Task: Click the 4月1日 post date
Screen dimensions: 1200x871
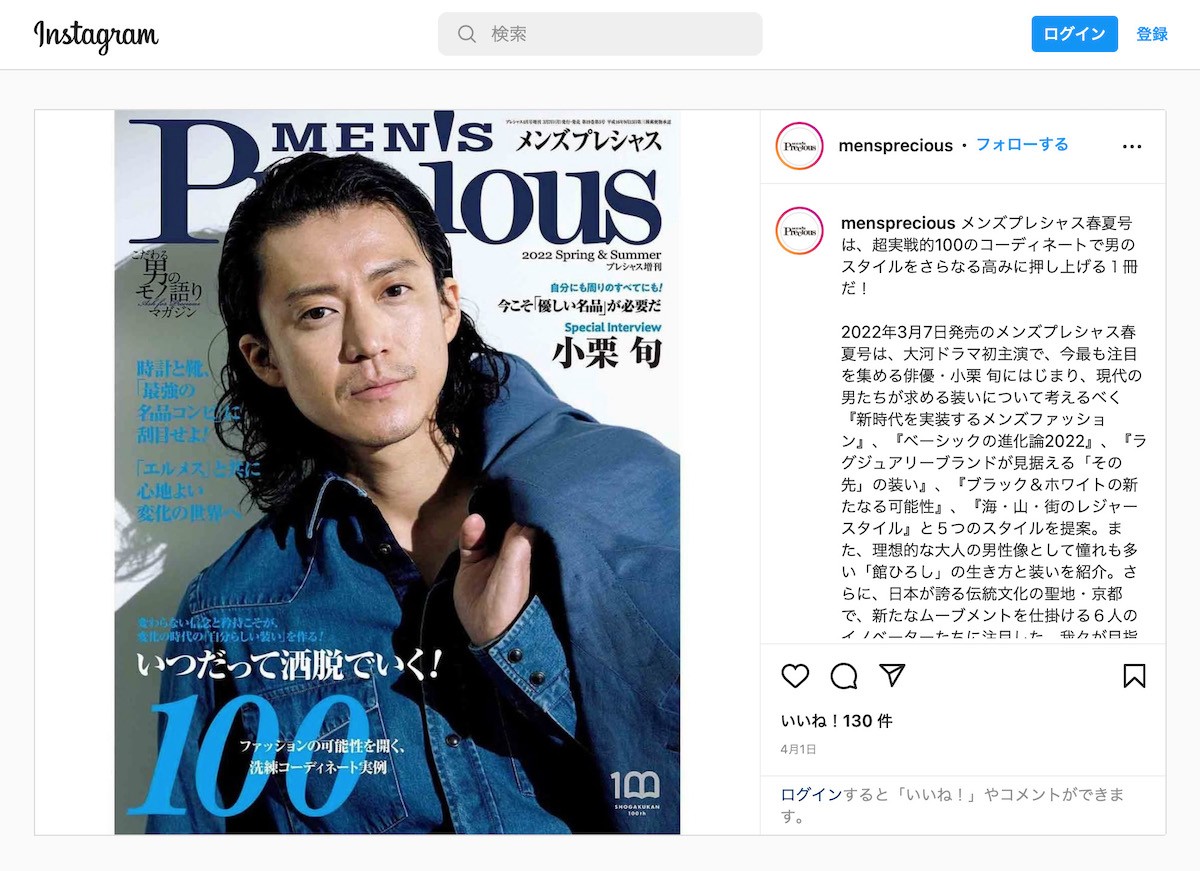Action: tap(799, 749)
